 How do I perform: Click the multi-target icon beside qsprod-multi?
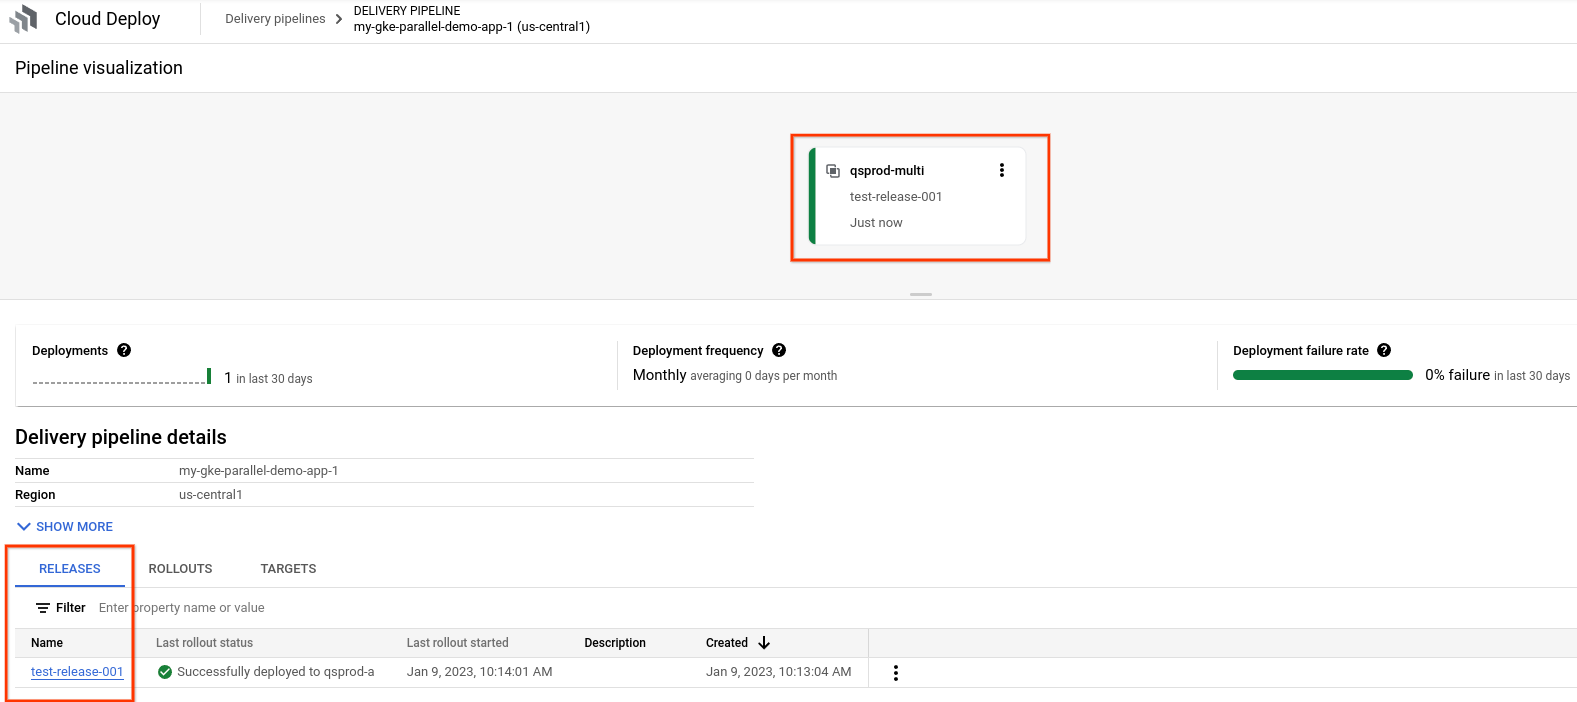click(x=832, y=171)
